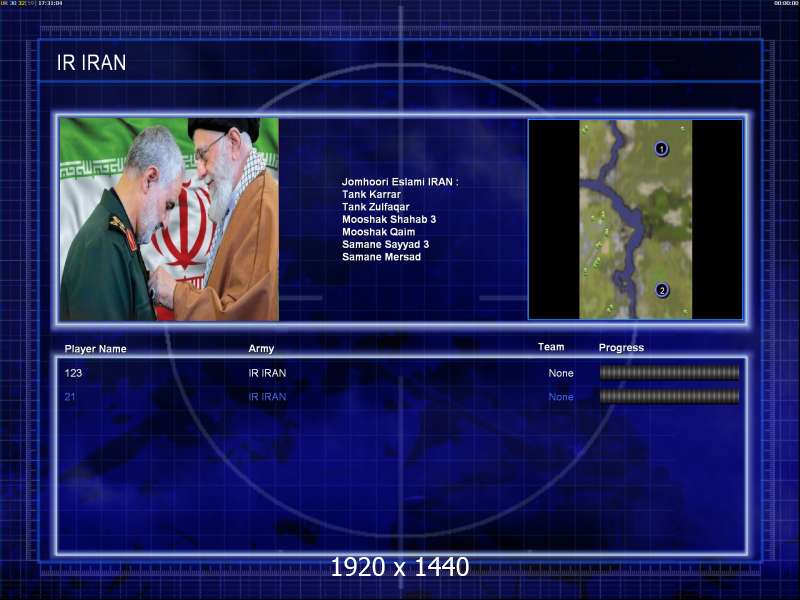Click team None for player 21
This screenshot has width=800, height=600.
point(561,396)
